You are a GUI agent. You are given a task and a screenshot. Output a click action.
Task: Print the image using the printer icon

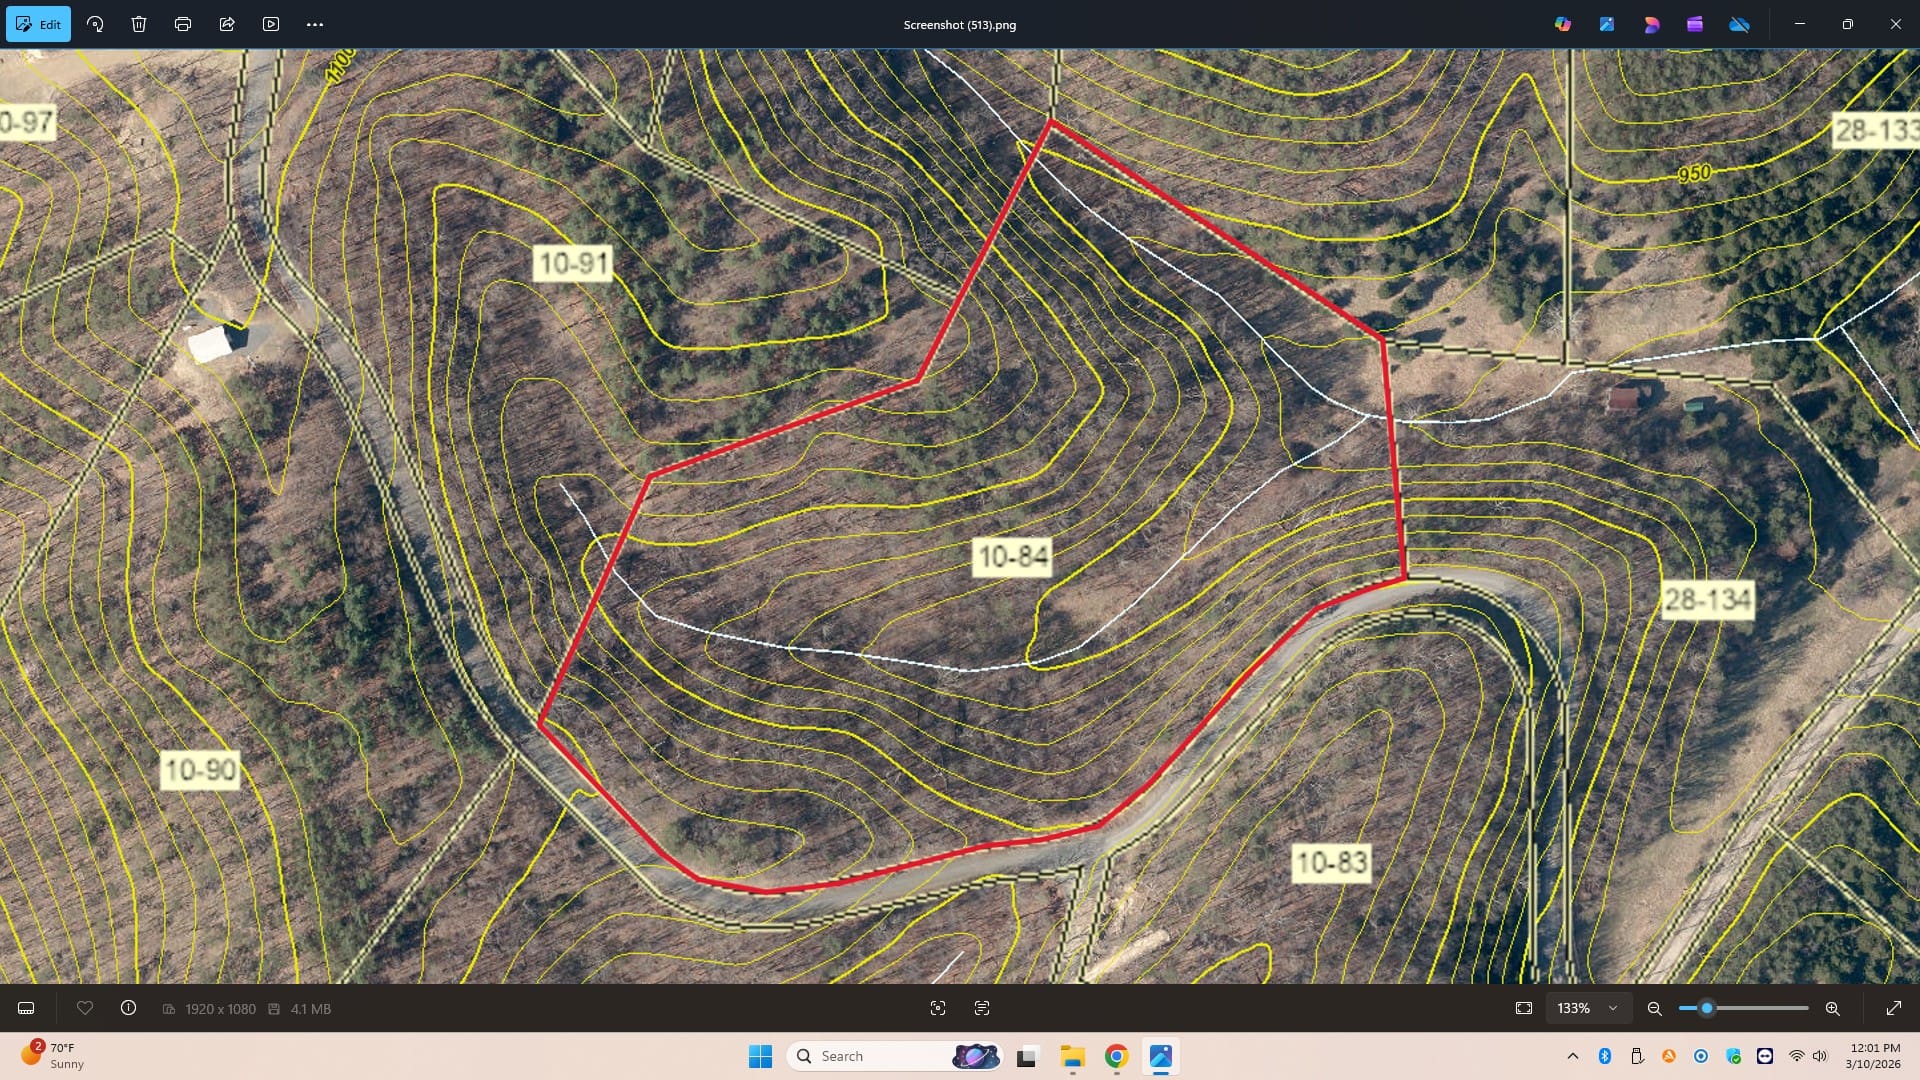(183, 24)
